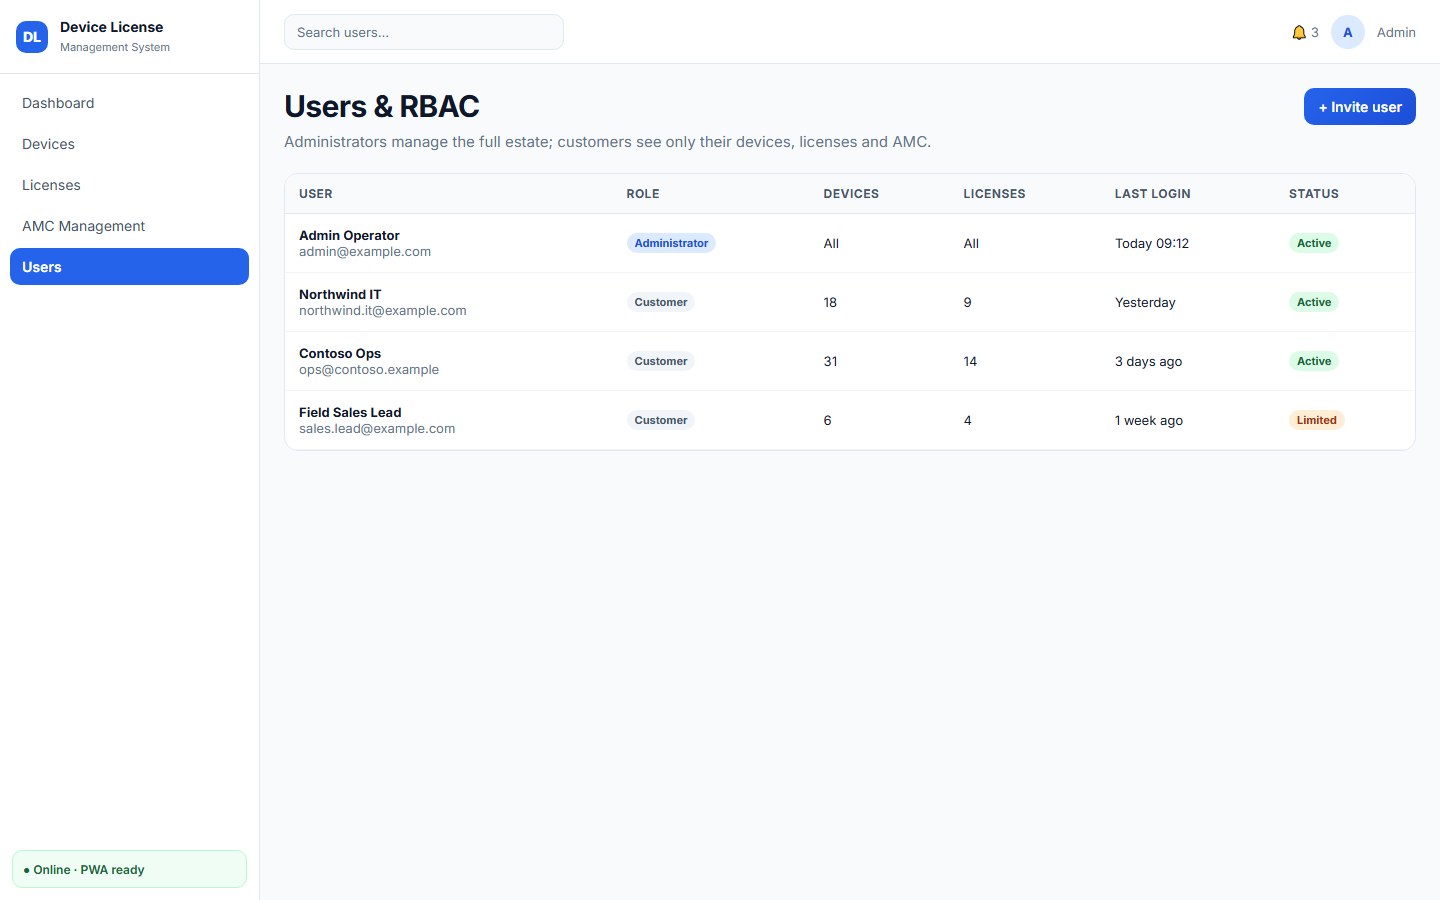Image resolution: width=1440 pixels, height=900 pixels.
Task: Click Northwind IT's Active status badge
Action: 1314,302
